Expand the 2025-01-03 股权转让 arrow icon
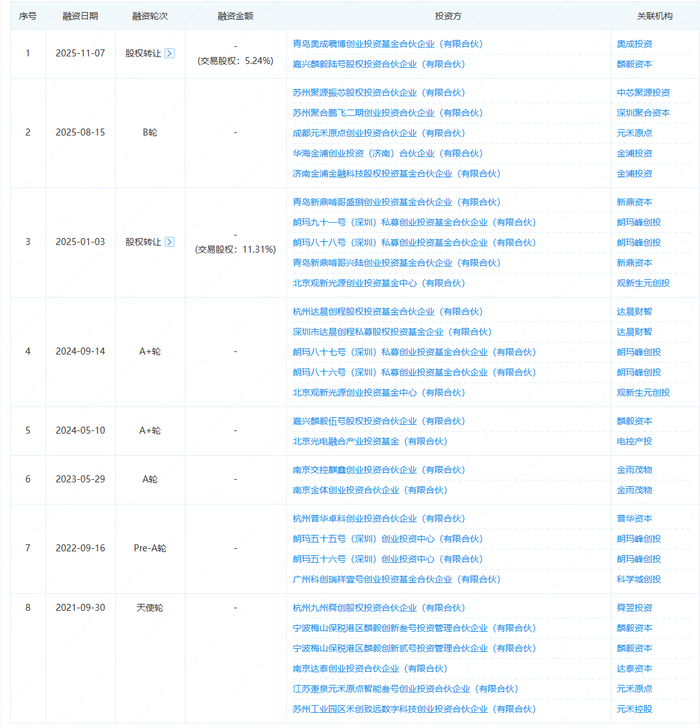The image size is (700, 728). (169, 242)
